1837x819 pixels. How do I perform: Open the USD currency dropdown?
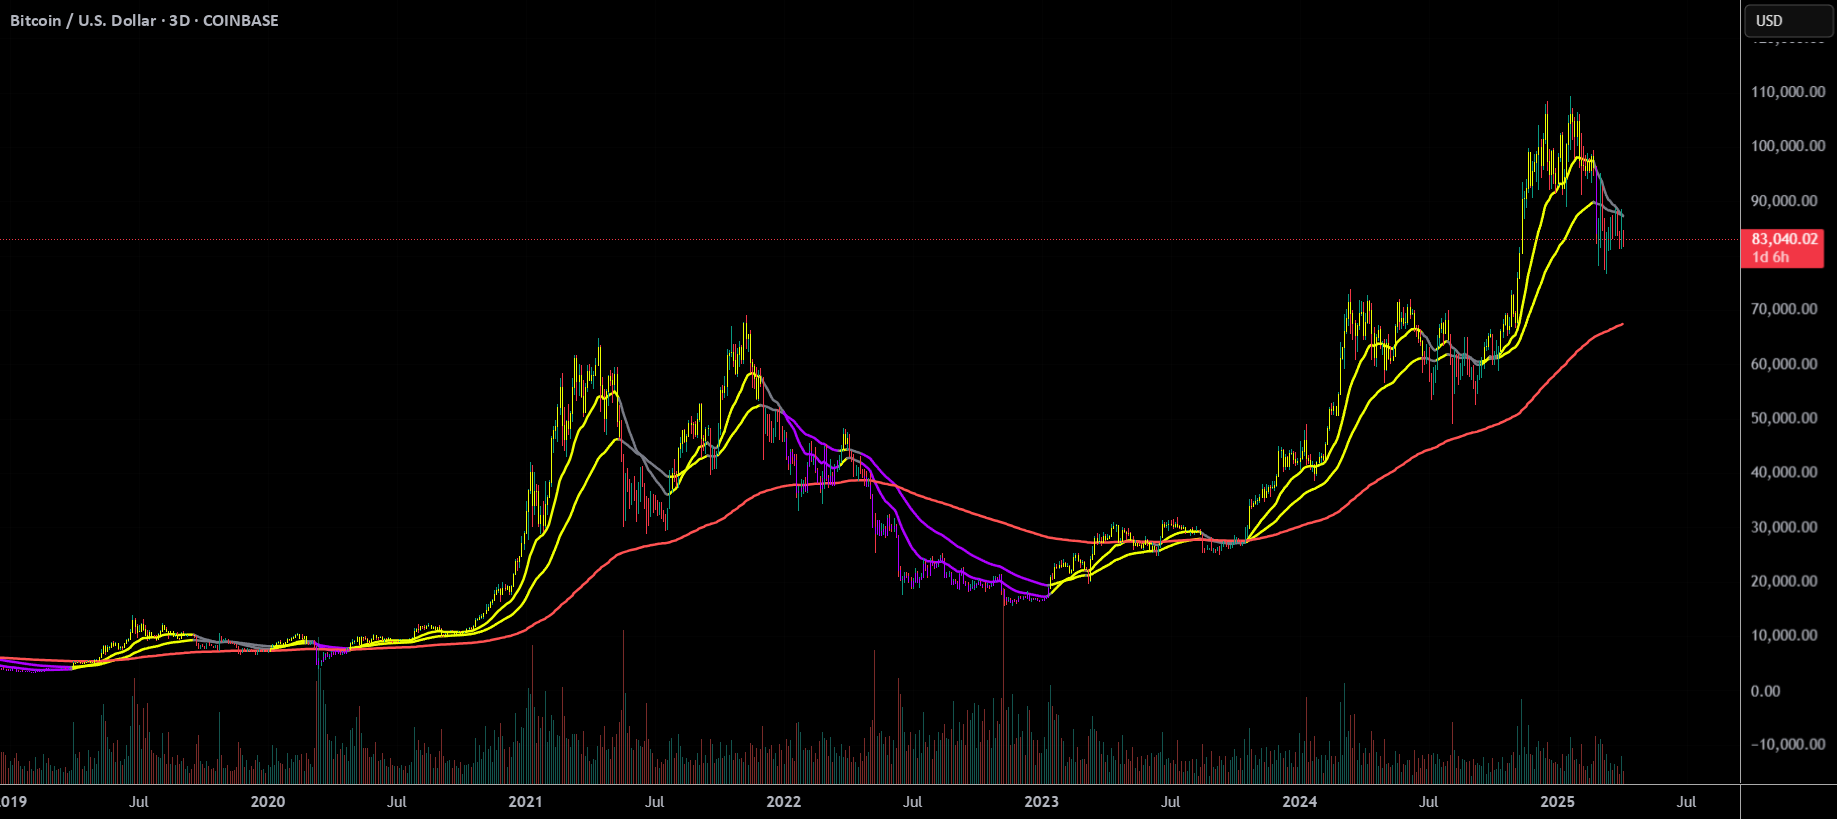point(1788,21)
